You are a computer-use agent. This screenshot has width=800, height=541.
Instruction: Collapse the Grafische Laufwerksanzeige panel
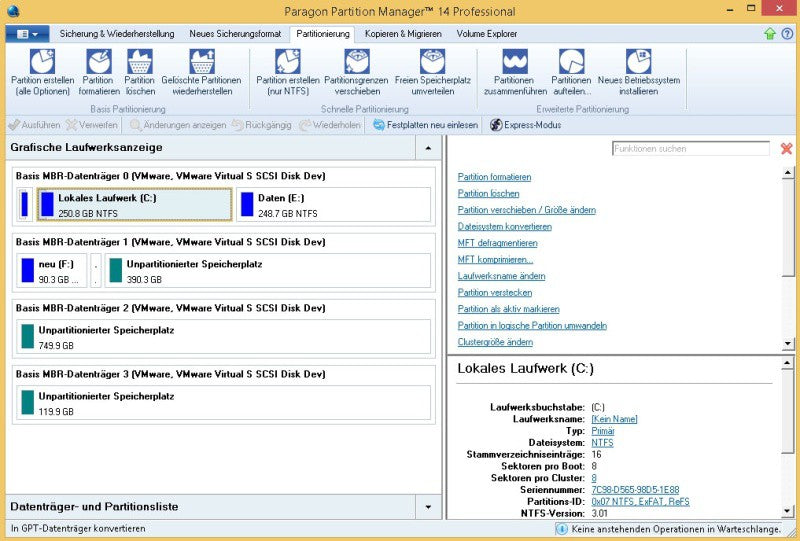pos(428,148)
